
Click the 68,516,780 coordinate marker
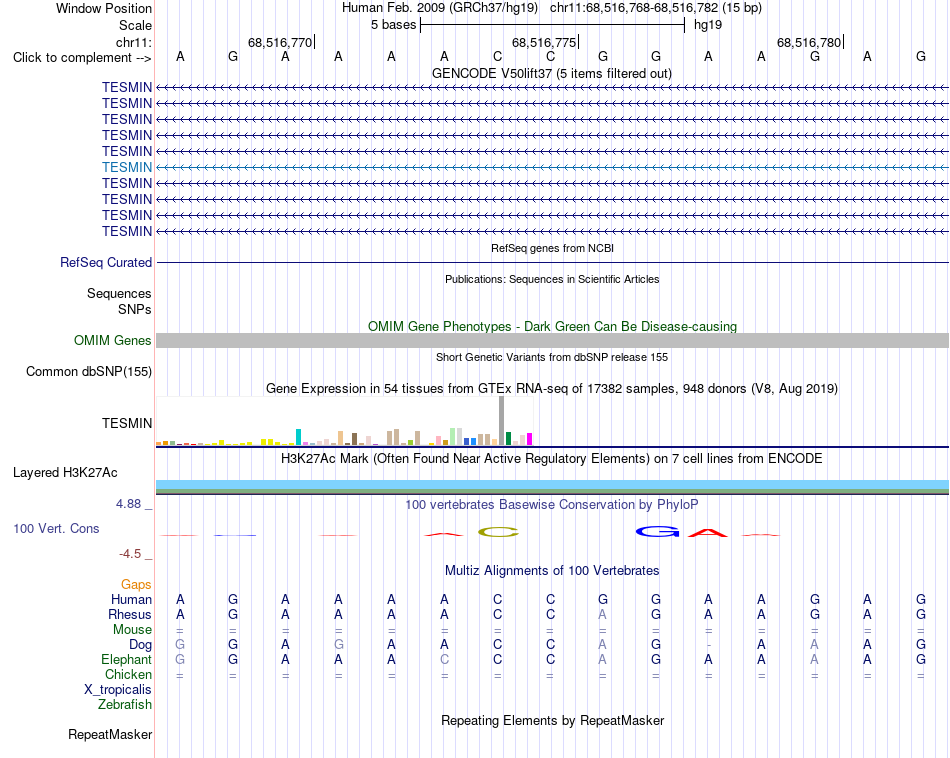(810, 42)
